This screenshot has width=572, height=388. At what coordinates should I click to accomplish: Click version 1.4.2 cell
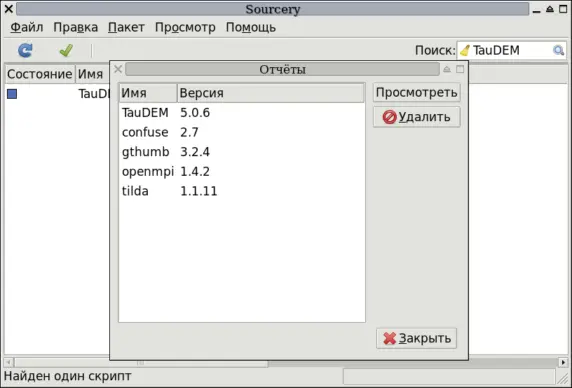click(195, 172)
